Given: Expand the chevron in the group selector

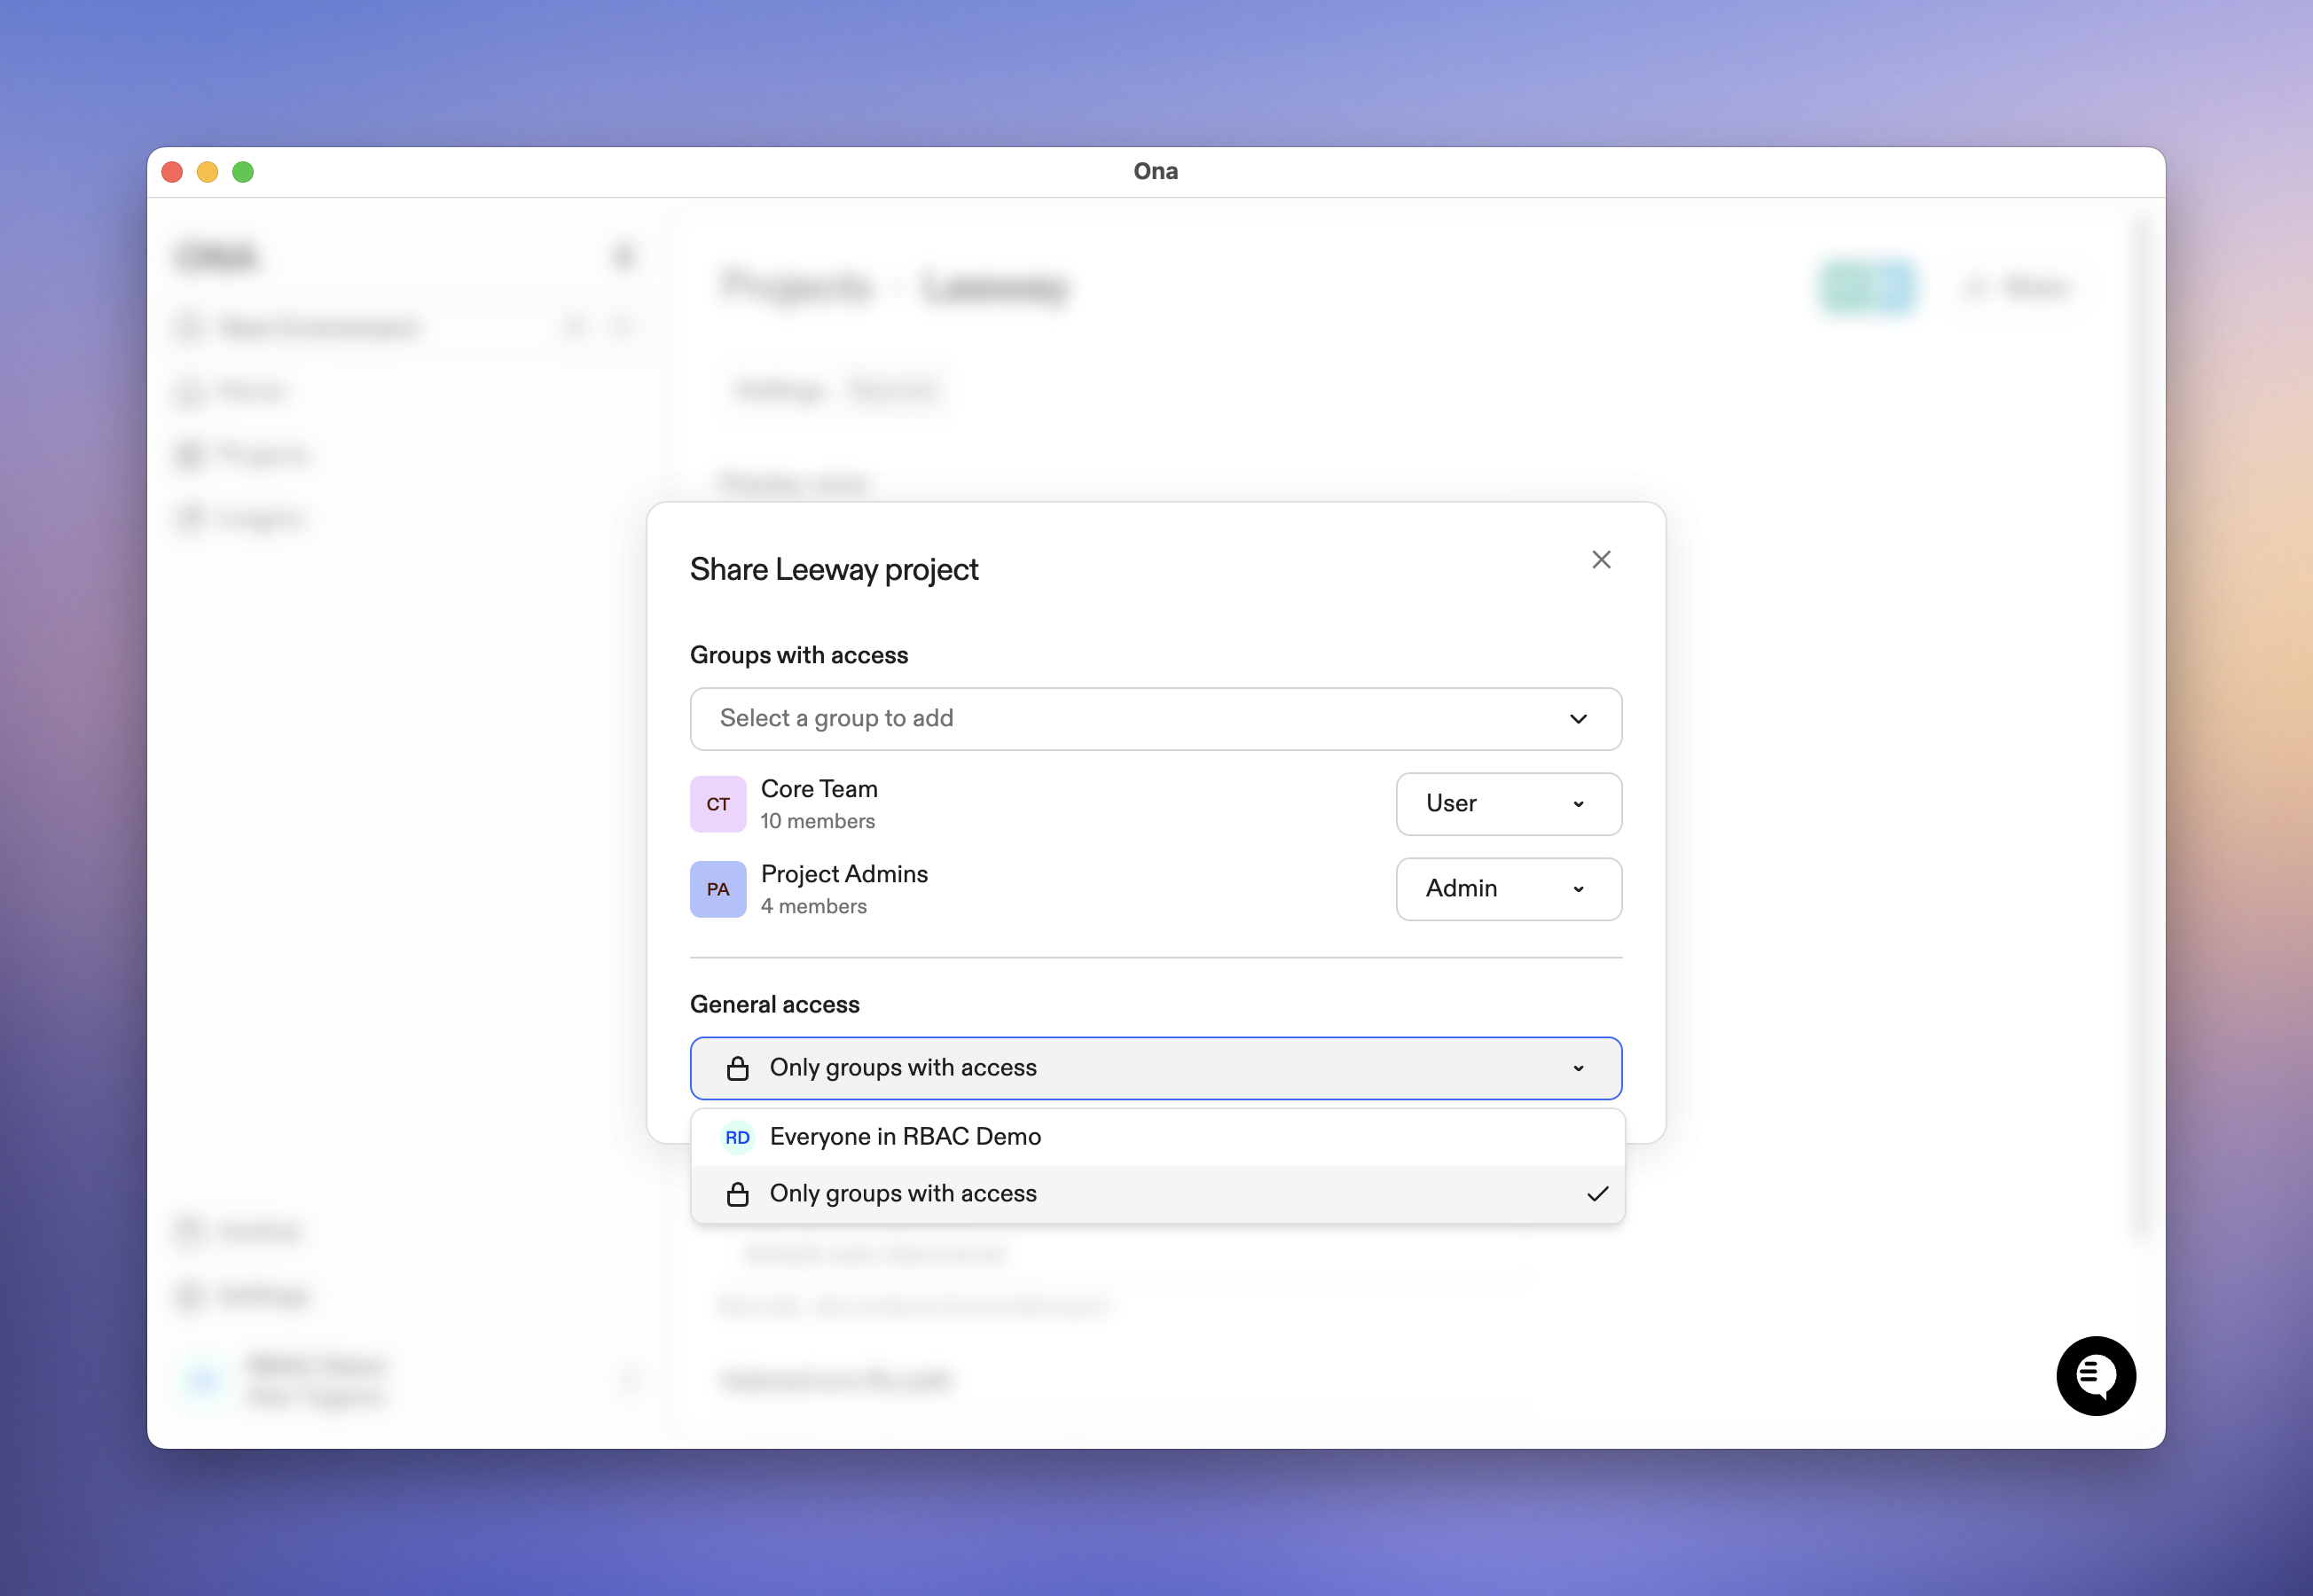Looking at the screenshot, I should coord(1578,719).
